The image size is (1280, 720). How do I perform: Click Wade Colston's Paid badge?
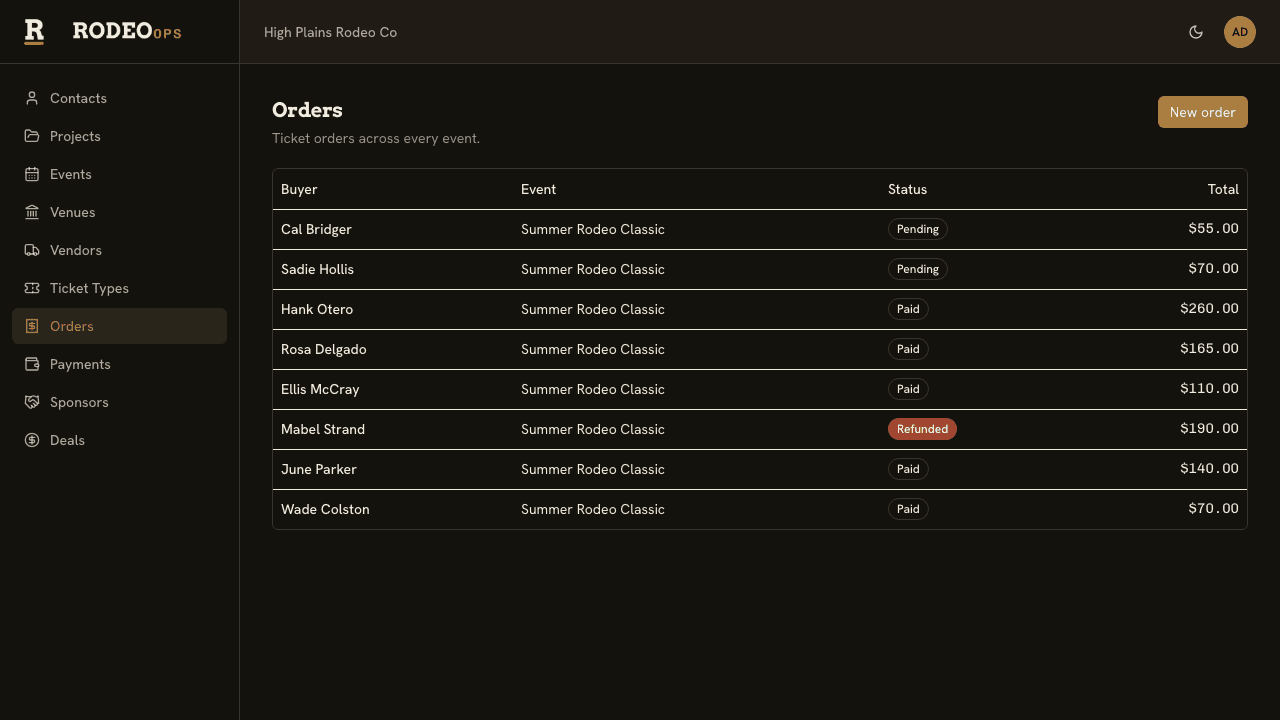(x=908, y=509)
